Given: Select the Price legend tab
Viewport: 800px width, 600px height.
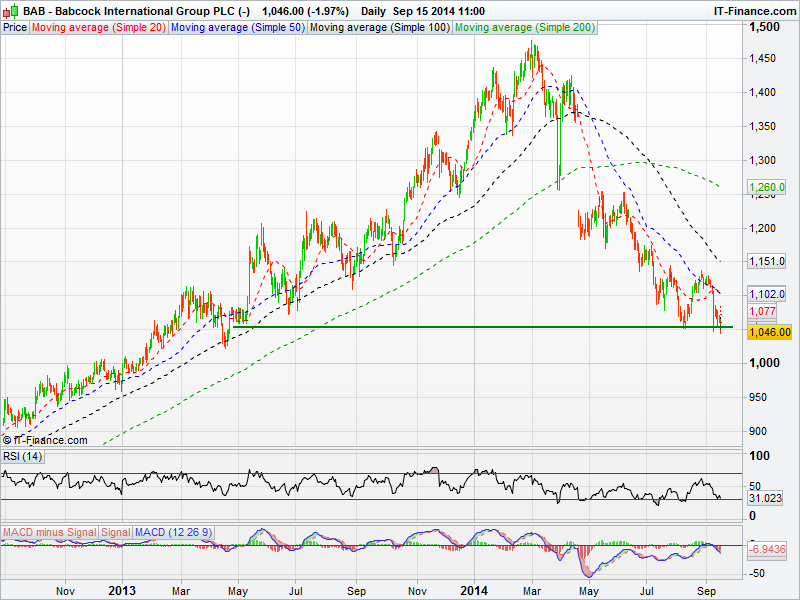Looking at the screenshot, I should tap(15, 28).
